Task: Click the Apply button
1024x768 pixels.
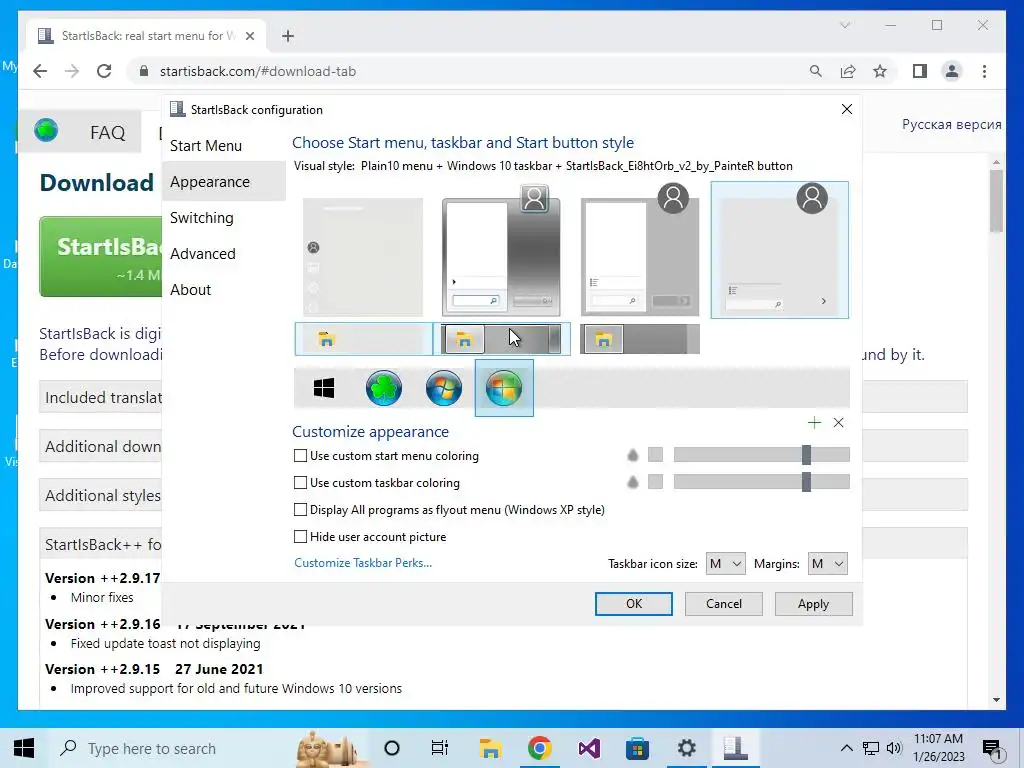Action: pyautogui.click(x=813, y=604)
